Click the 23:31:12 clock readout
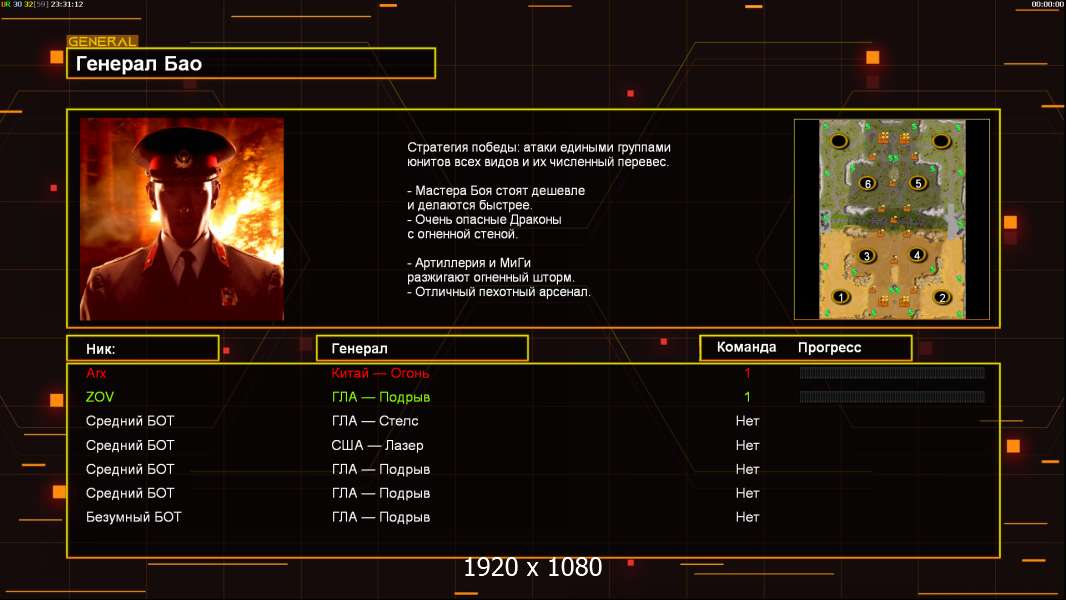Viewport: 1066px width, 600px height. (x=67, y=4)
